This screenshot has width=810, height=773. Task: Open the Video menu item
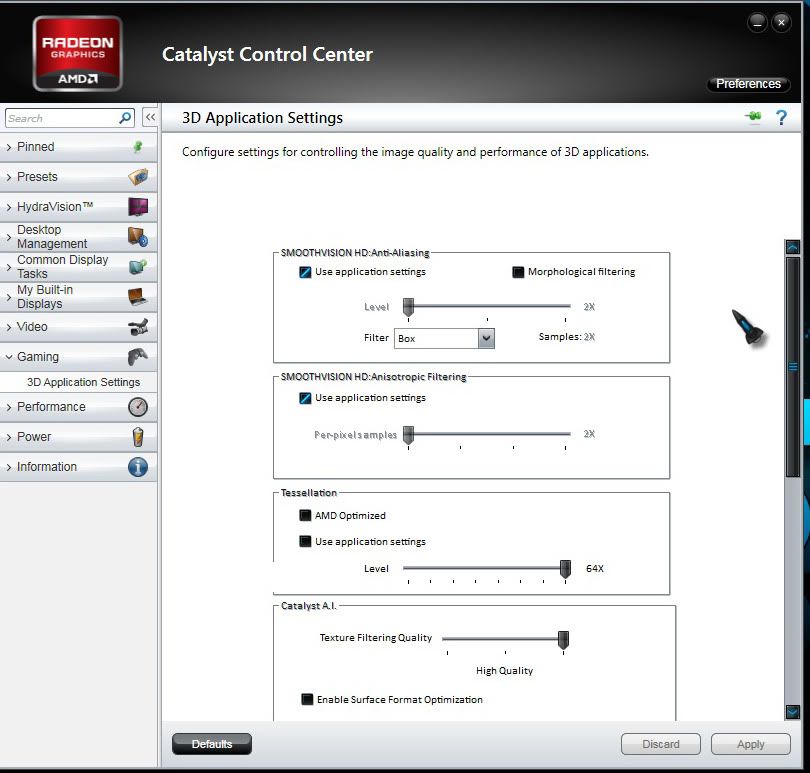(x=79, y=327)
